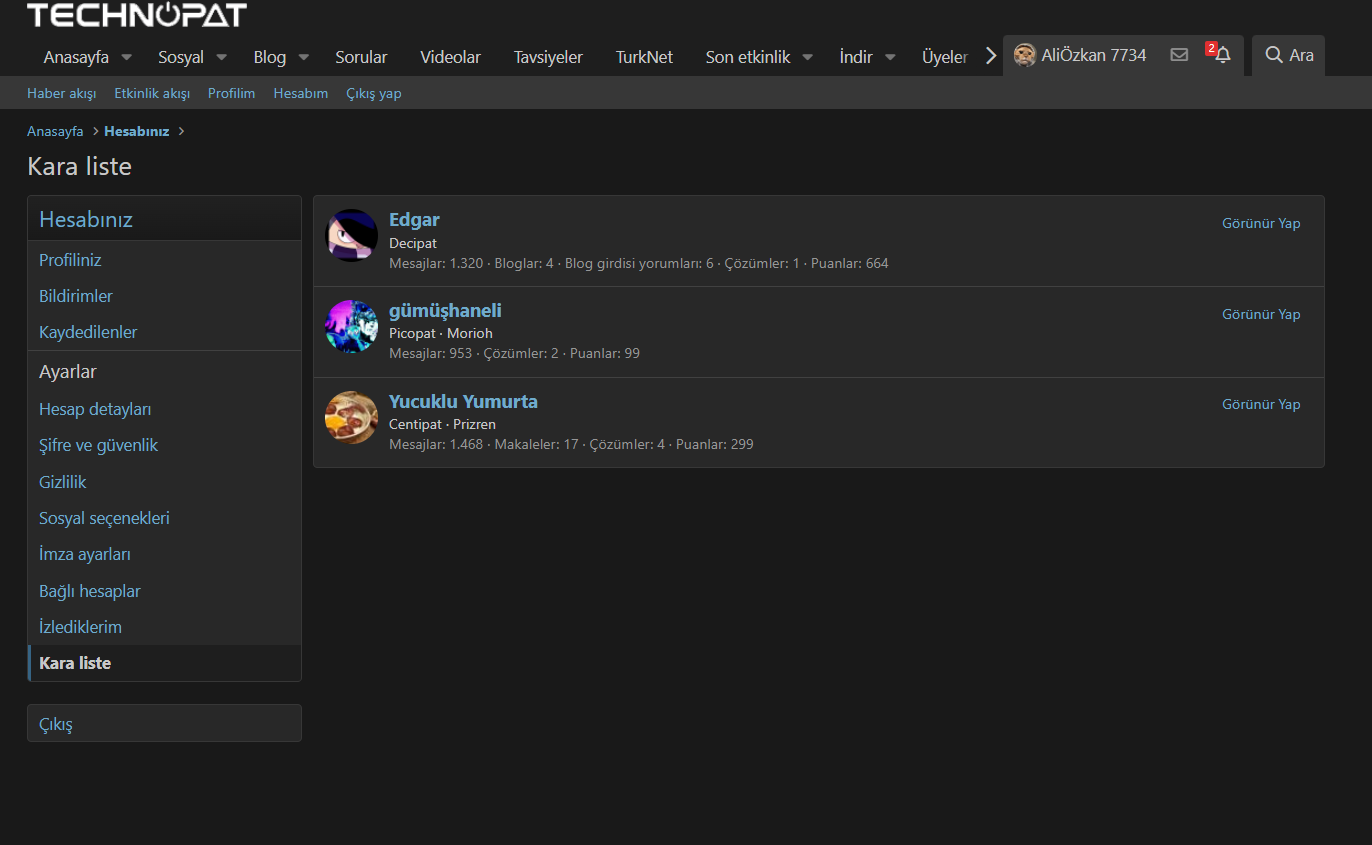Go to the Tavsiyeler tab
1372x845 pixels.
pyautogui.click(x=548, y=57)
